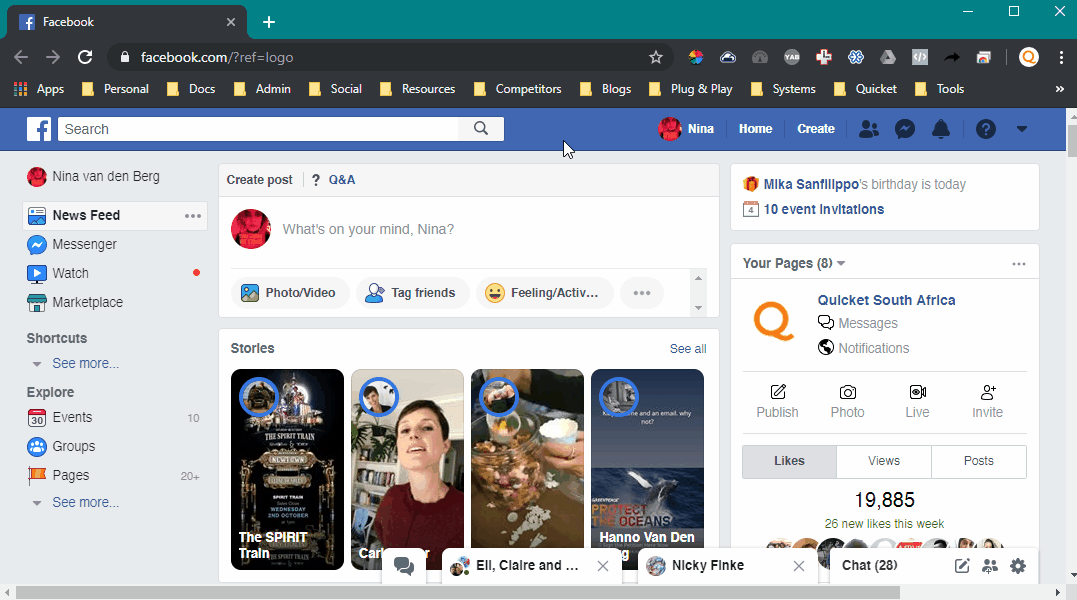Click composer scroll down arrow
This screenshot has width=1077, height=600.
[x=699, y=308]
